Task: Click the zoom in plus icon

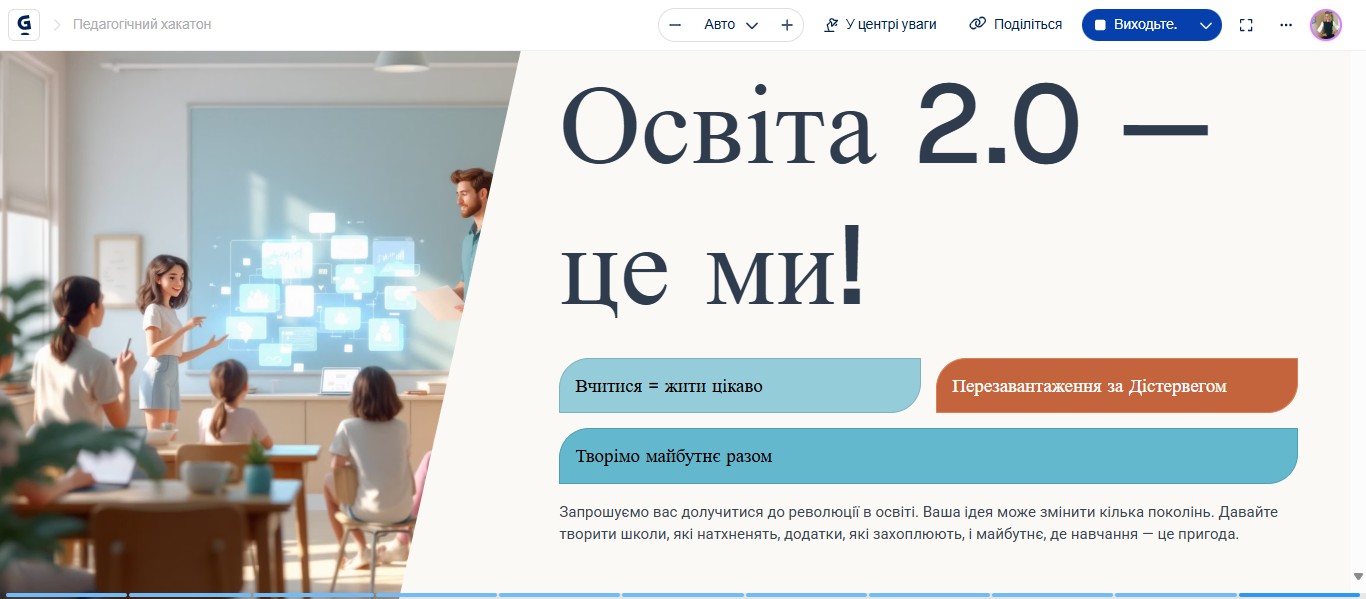Action: click(787, 25)
